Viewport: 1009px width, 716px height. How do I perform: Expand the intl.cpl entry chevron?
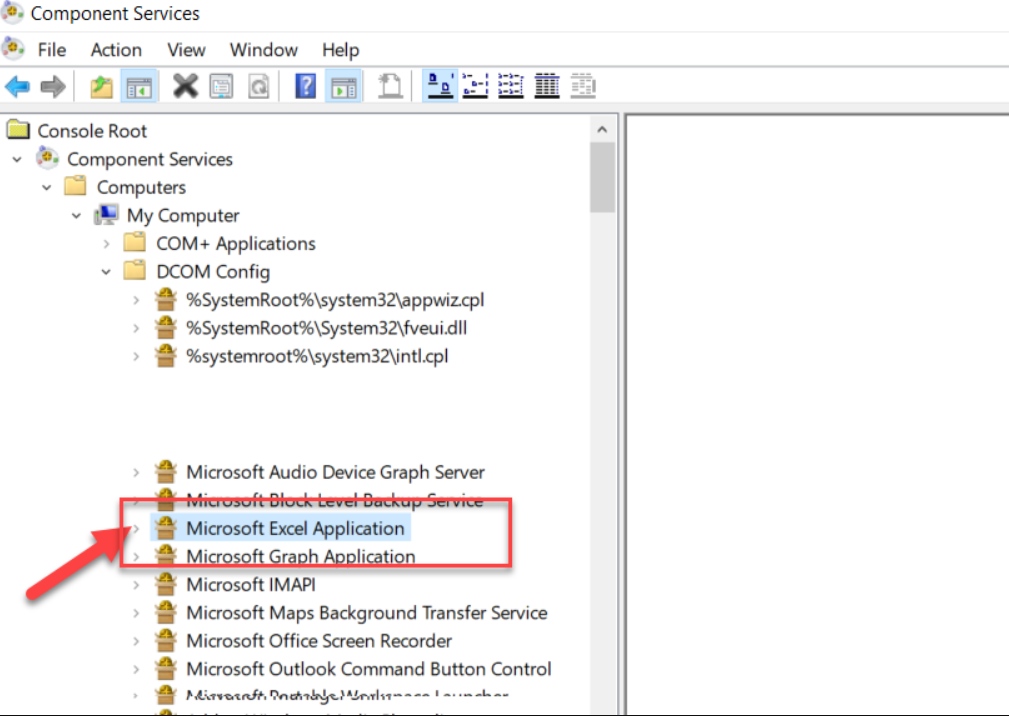pyautogui.click(x=136, y=356)
